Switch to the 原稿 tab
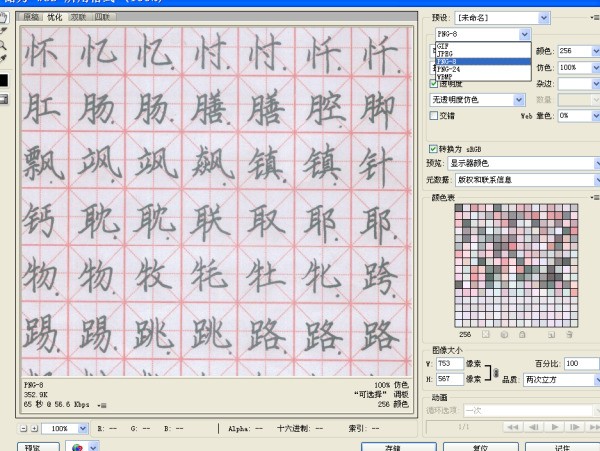This screenshot has height=451, width=600. tap(31, 17)
